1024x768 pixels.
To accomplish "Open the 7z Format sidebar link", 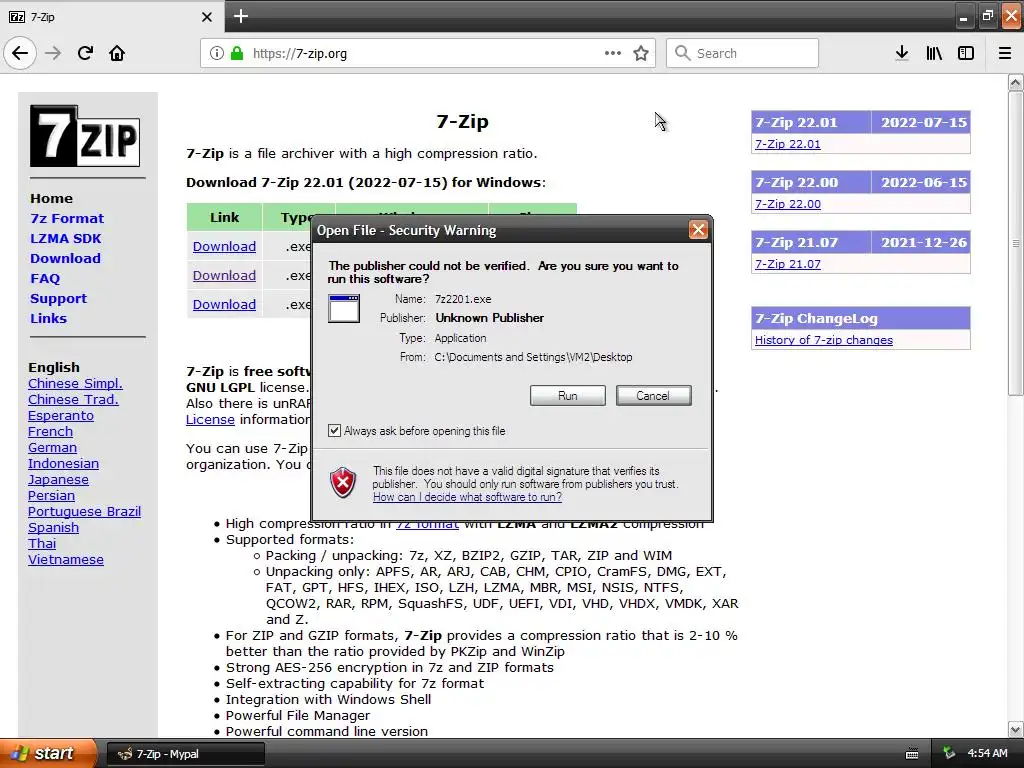I will point(67,219).
